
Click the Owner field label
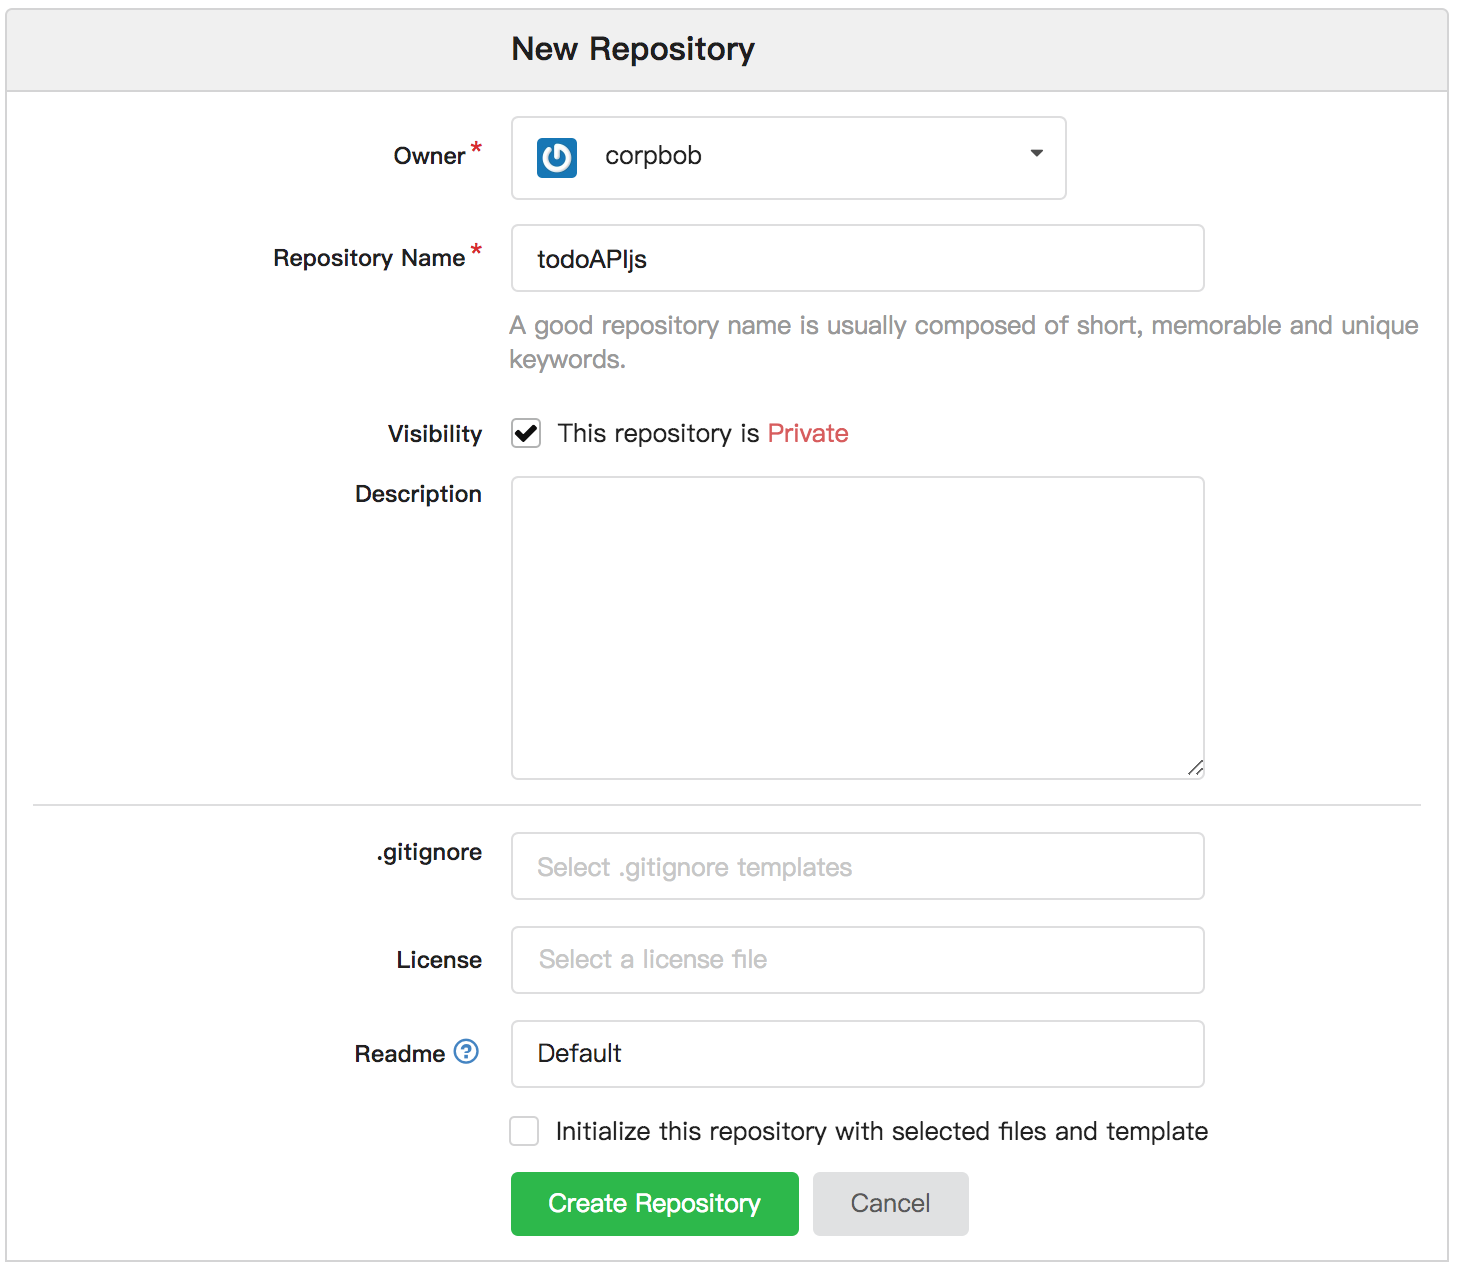pos(429,156)
